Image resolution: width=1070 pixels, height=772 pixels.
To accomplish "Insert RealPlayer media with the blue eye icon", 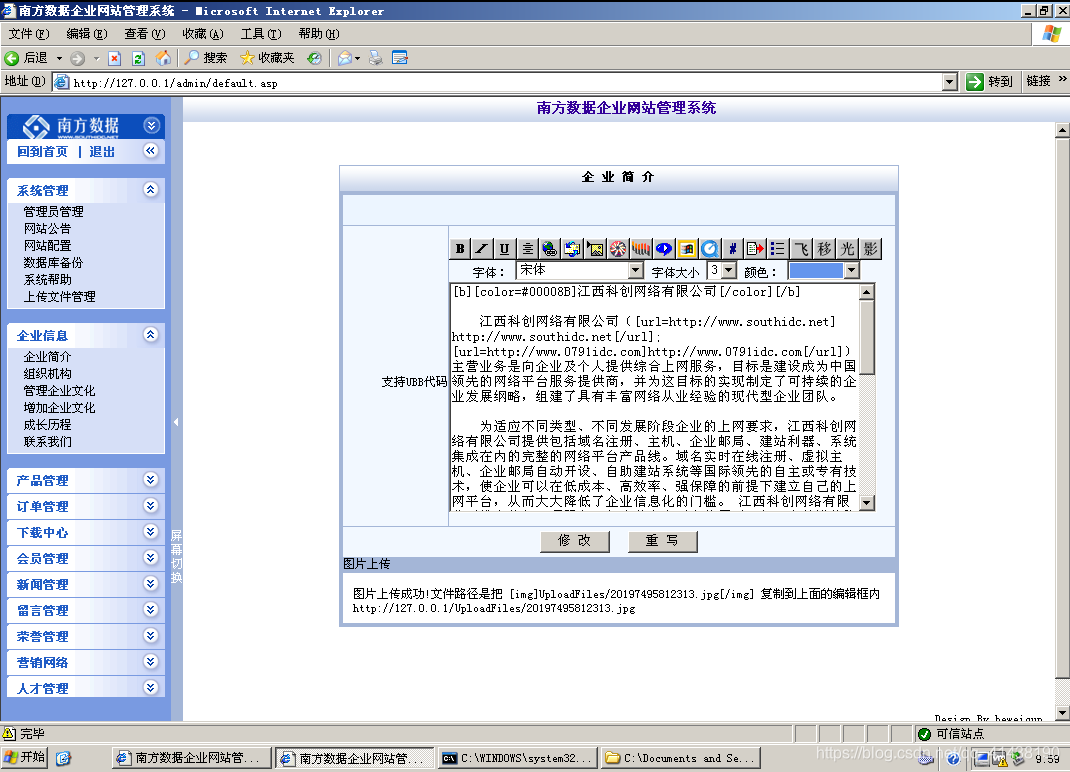I will click(x=664, y=249).
